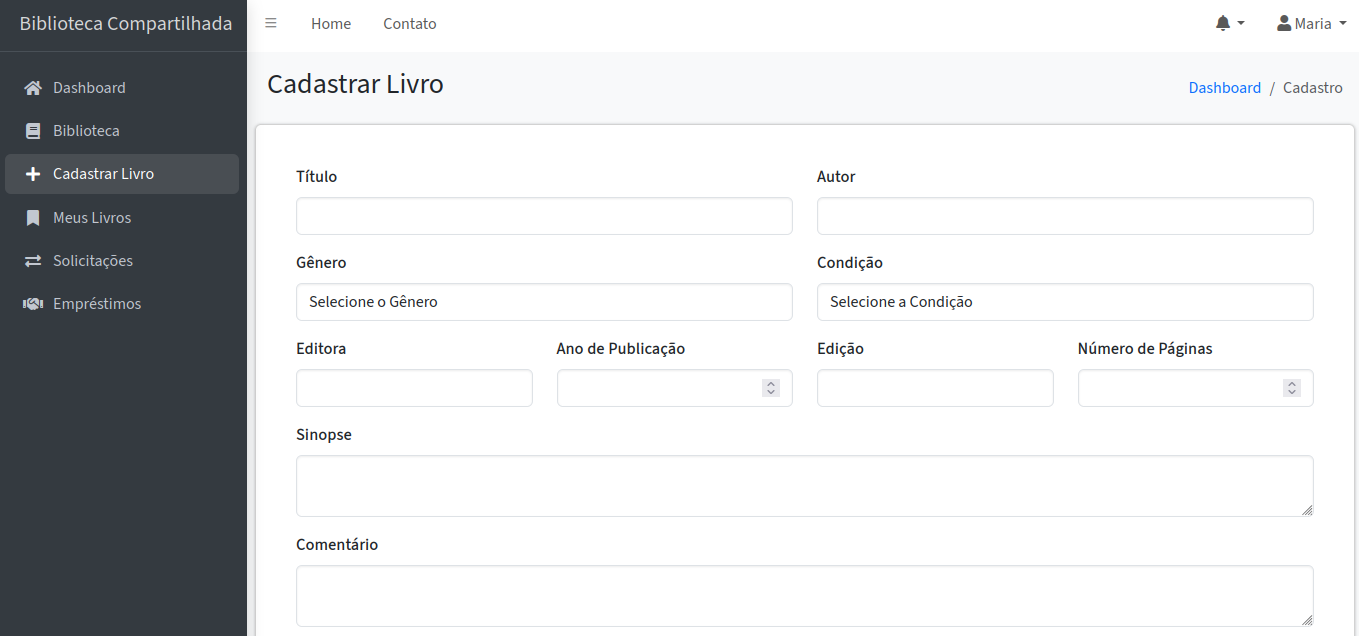The image size is (1359, 636).
Task: Click the user profile icon beside Maria
Action: 1283,23
